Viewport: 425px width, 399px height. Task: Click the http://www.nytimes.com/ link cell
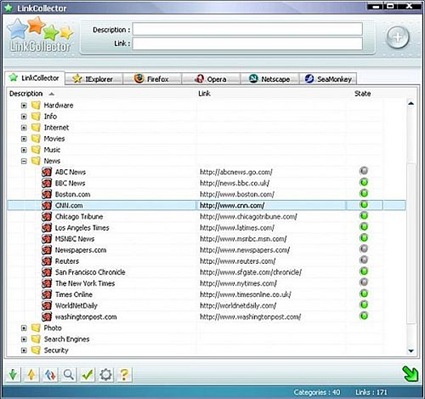click(x=238, y=284)
